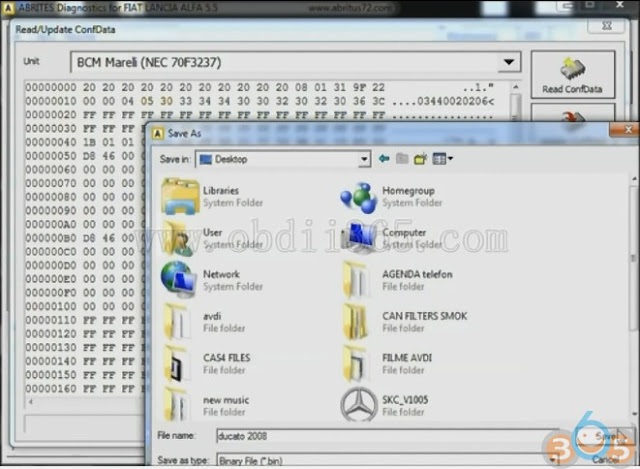Image resolution: width=640 pixels, height=469 pixels.
Task: Click hex row address 00000160
Action: (x=51, y=389)
